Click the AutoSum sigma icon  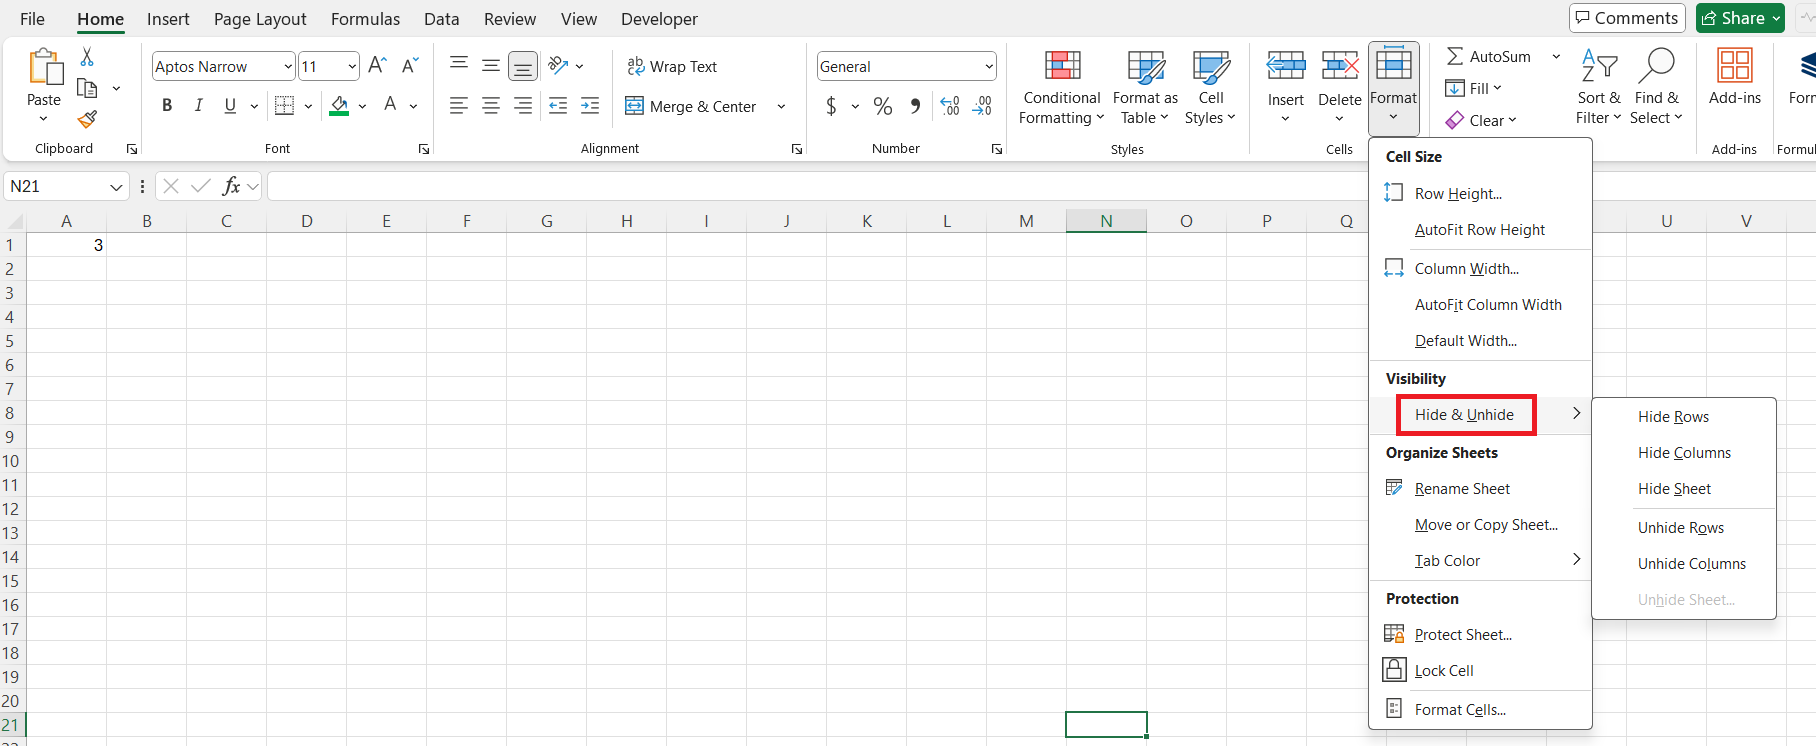point(1455,57)
